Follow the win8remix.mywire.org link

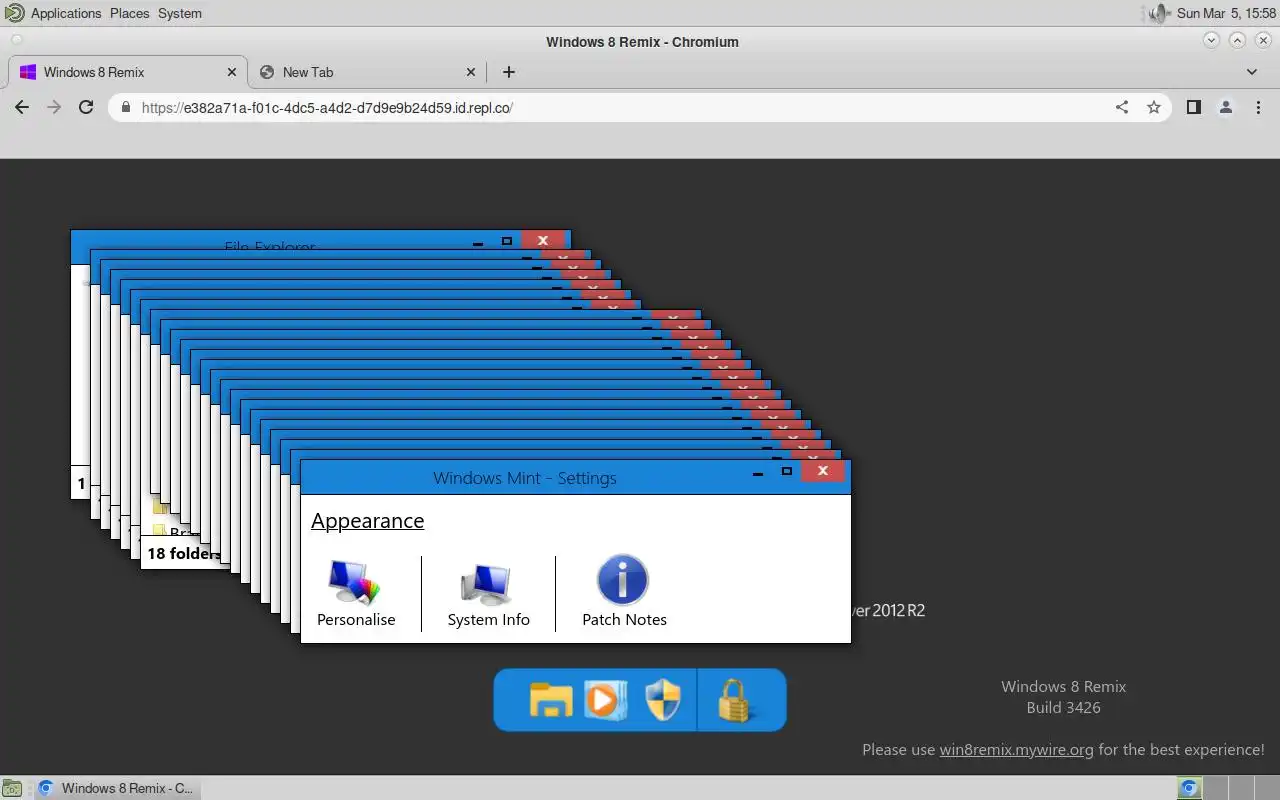(x=1016, y=749)
